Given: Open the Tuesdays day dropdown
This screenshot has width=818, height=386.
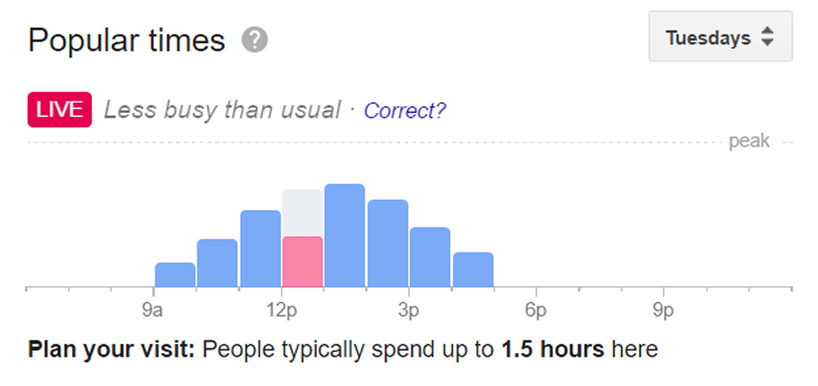Looking at the screenshot, I should click(720, 37).
